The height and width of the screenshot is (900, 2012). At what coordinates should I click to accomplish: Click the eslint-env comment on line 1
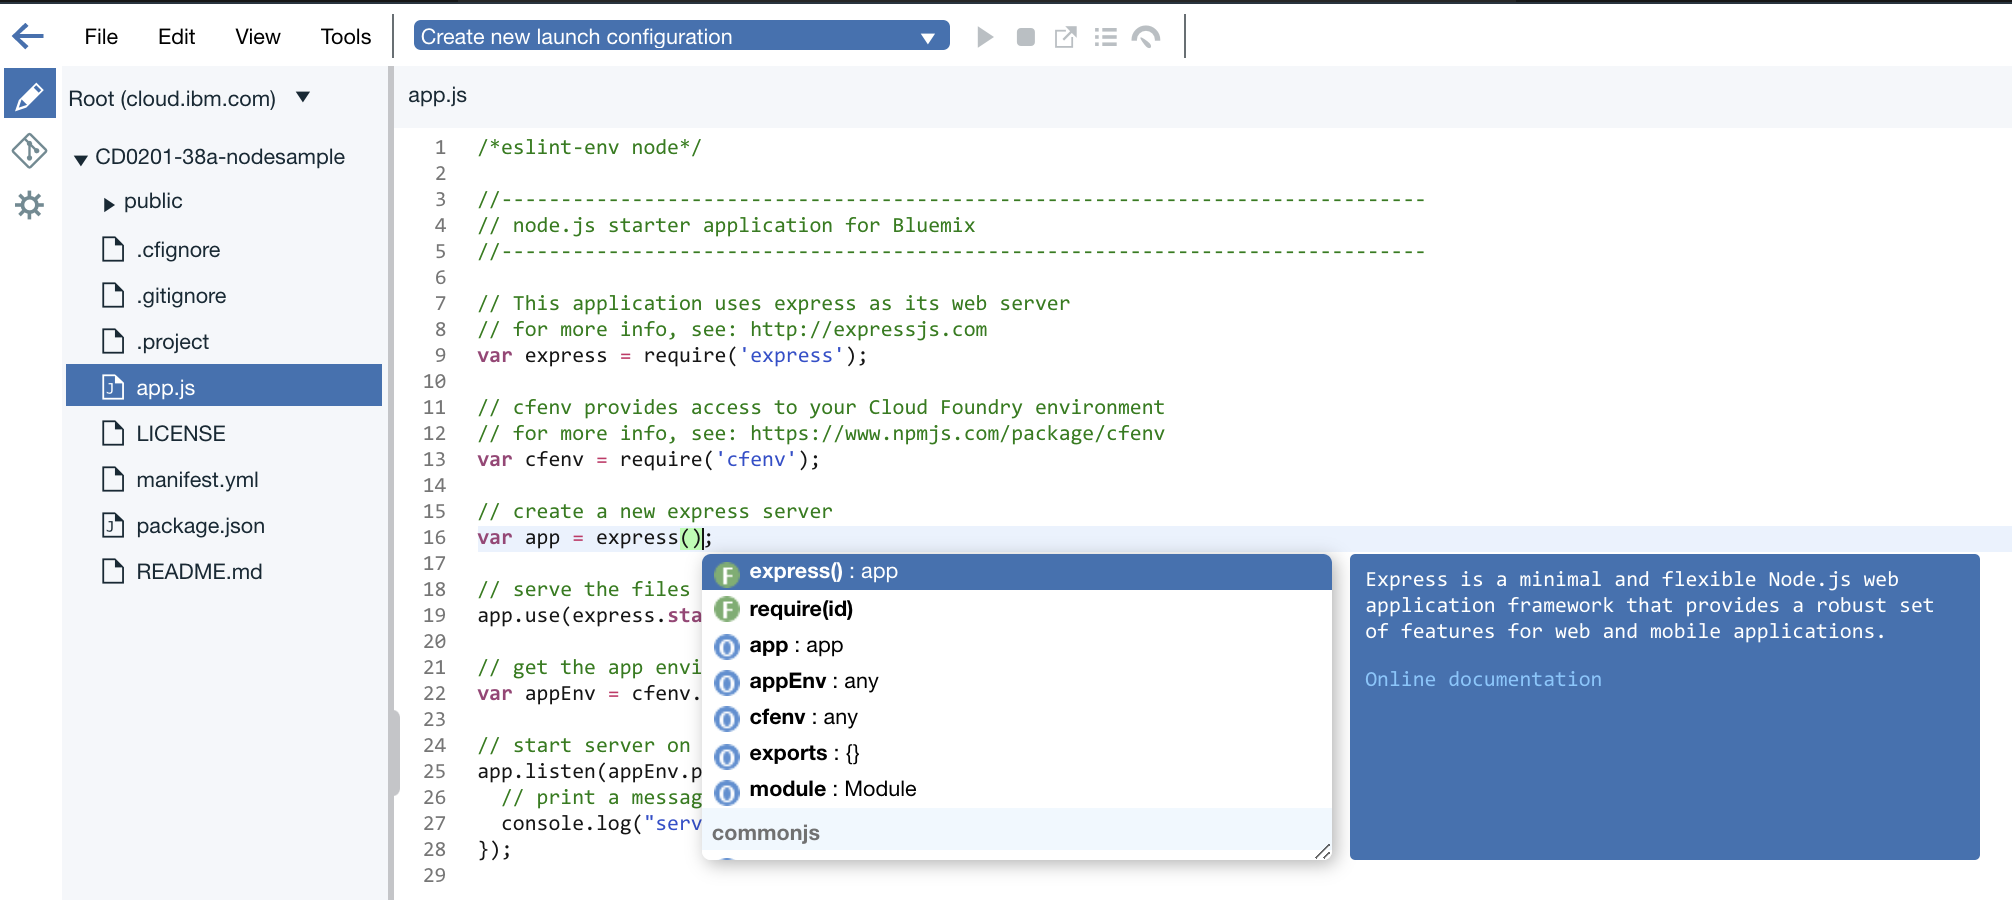tap(589, 147)
